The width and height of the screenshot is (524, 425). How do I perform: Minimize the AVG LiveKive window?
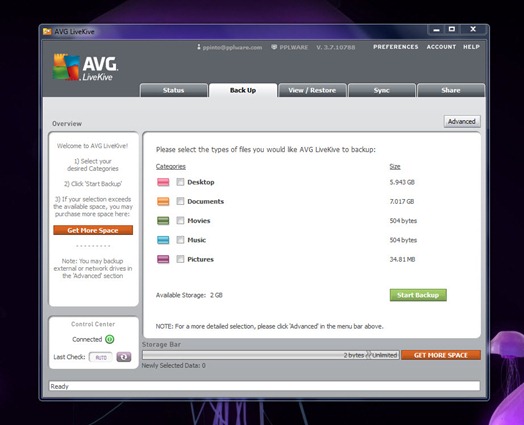(x=436, y=30)
